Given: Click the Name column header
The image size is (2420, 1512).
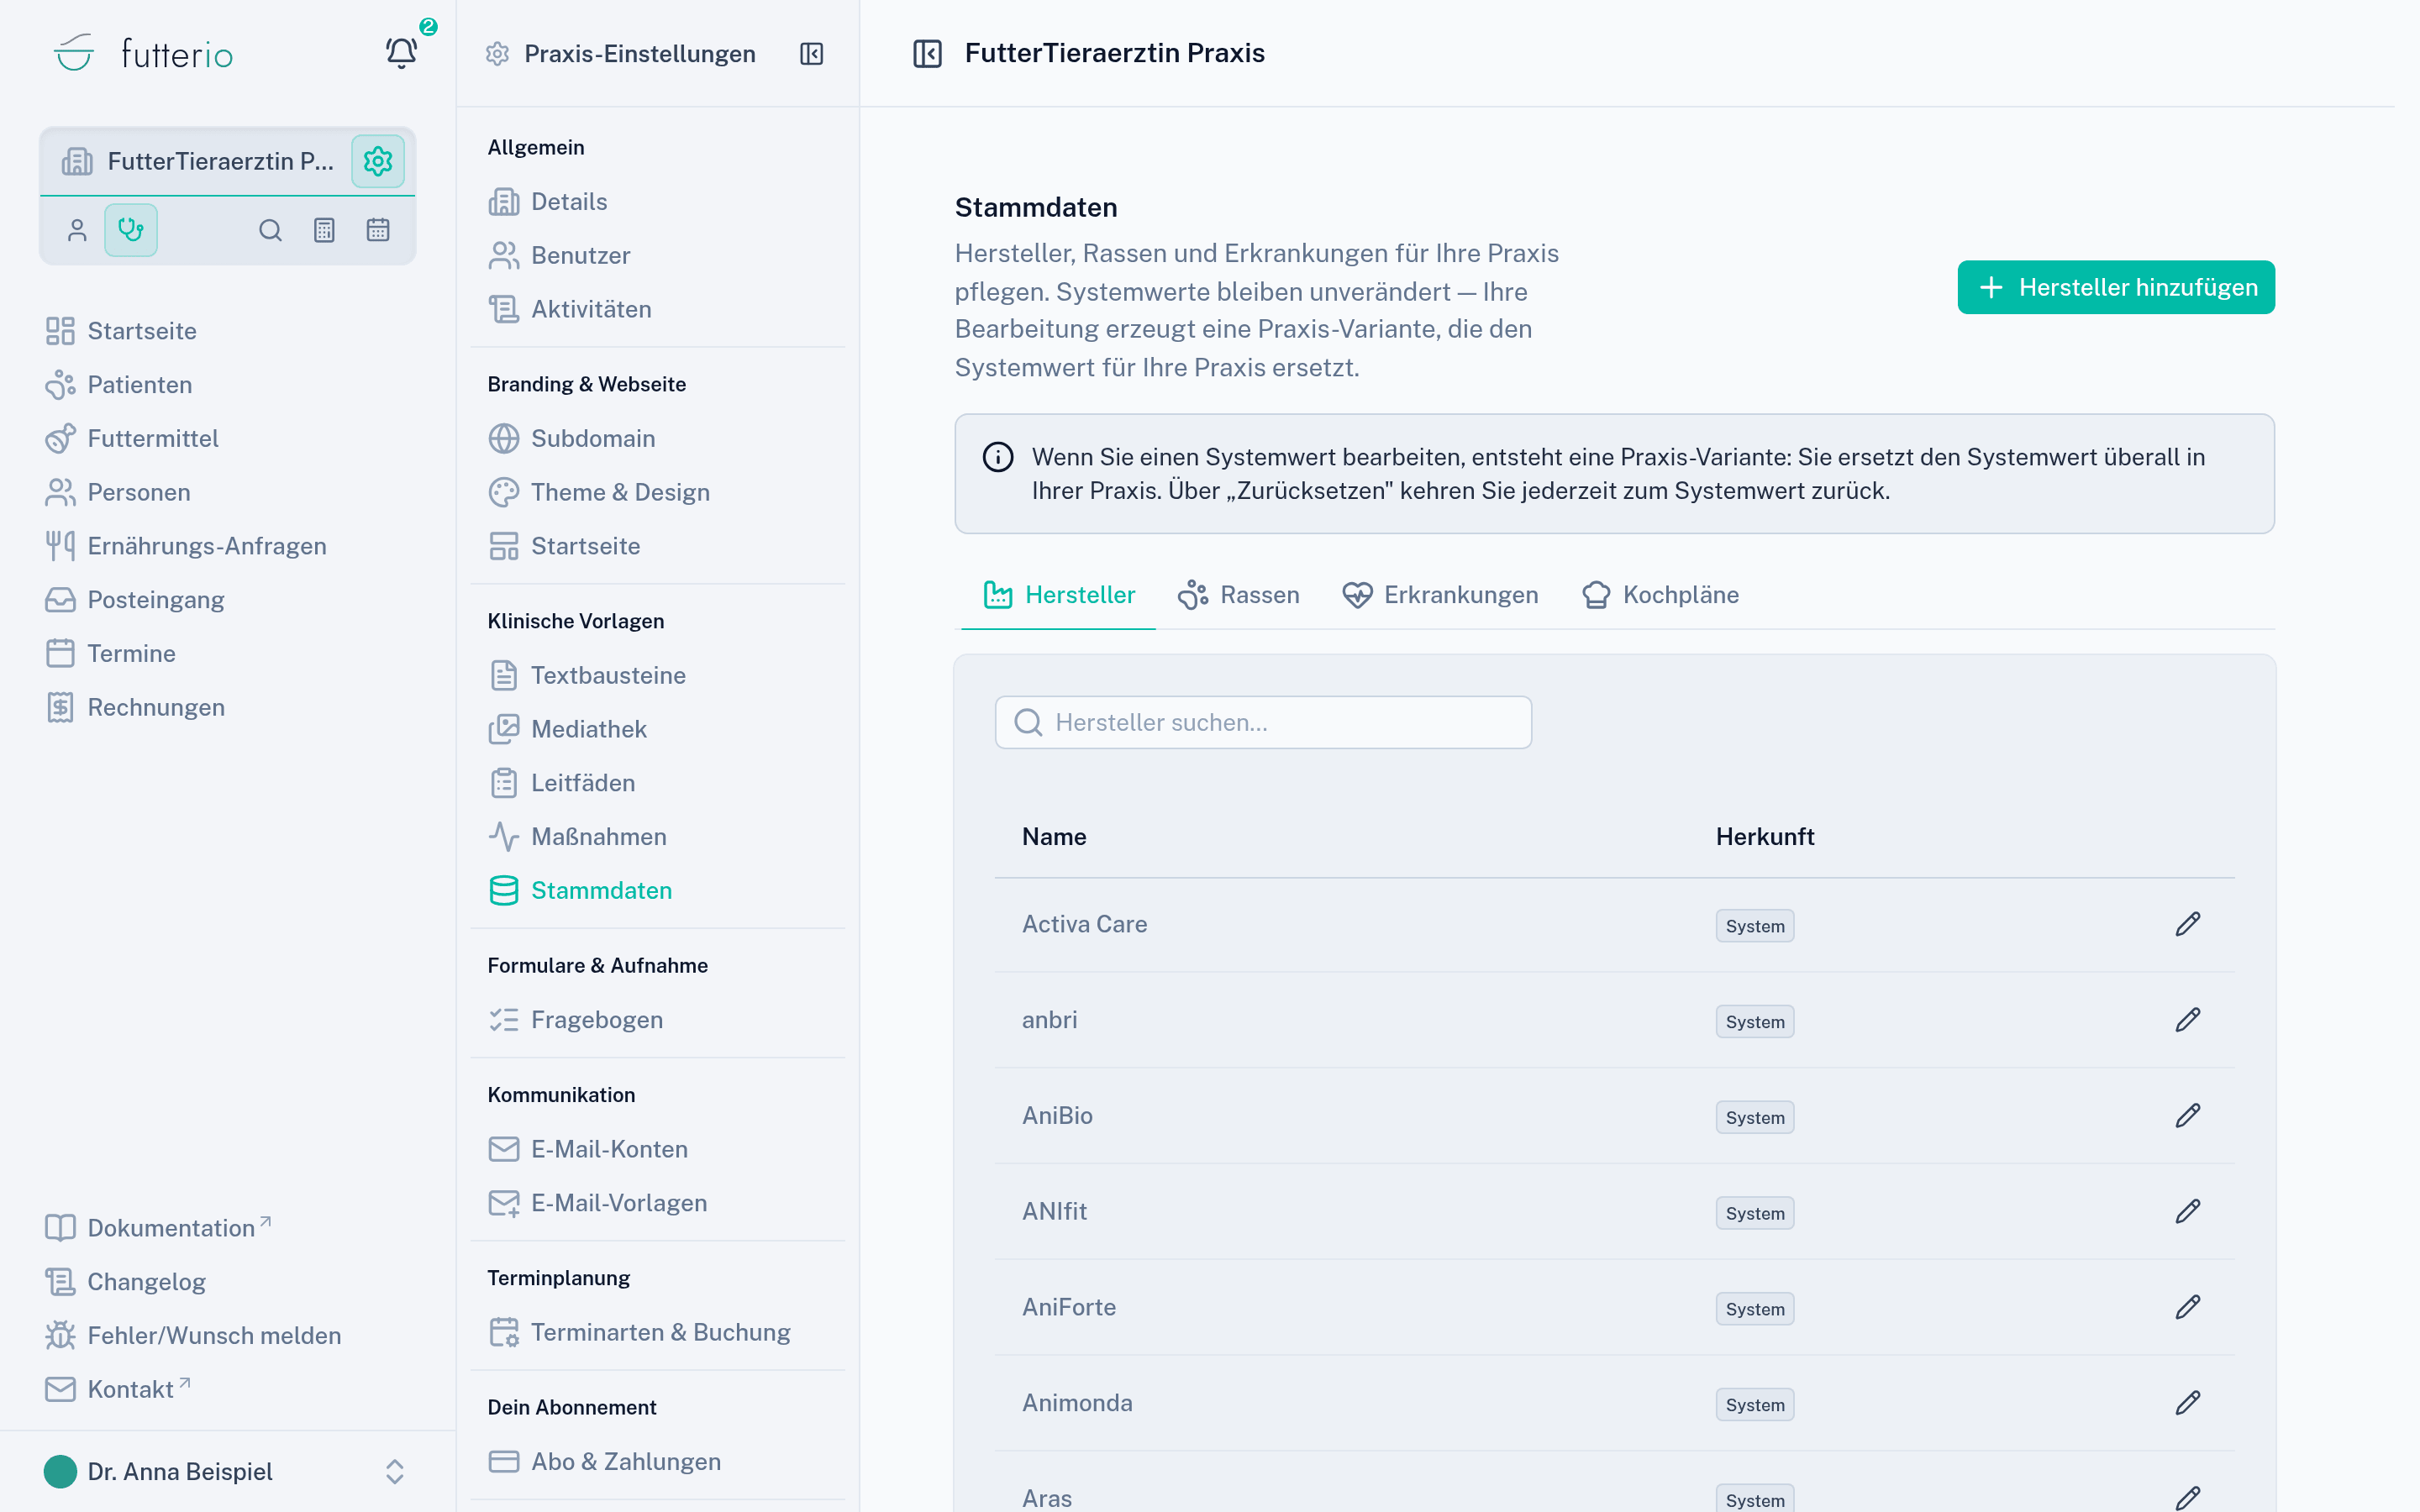Looking at the screenshot, I should pyautogui.click(x=1054, y=837).
